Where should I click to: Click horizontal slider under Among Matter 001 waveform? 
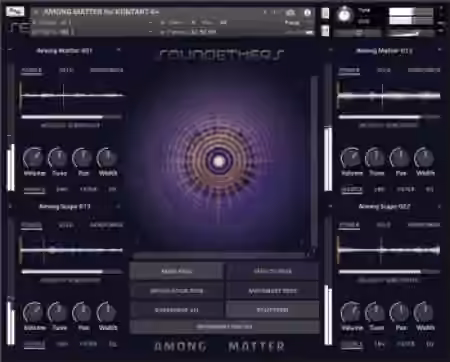click(x=72, y=117)
